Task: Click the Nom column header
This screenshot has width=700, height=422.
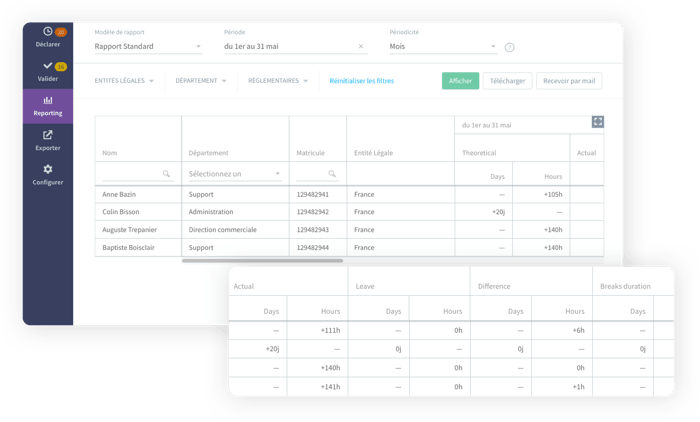Action: [109, 153]
